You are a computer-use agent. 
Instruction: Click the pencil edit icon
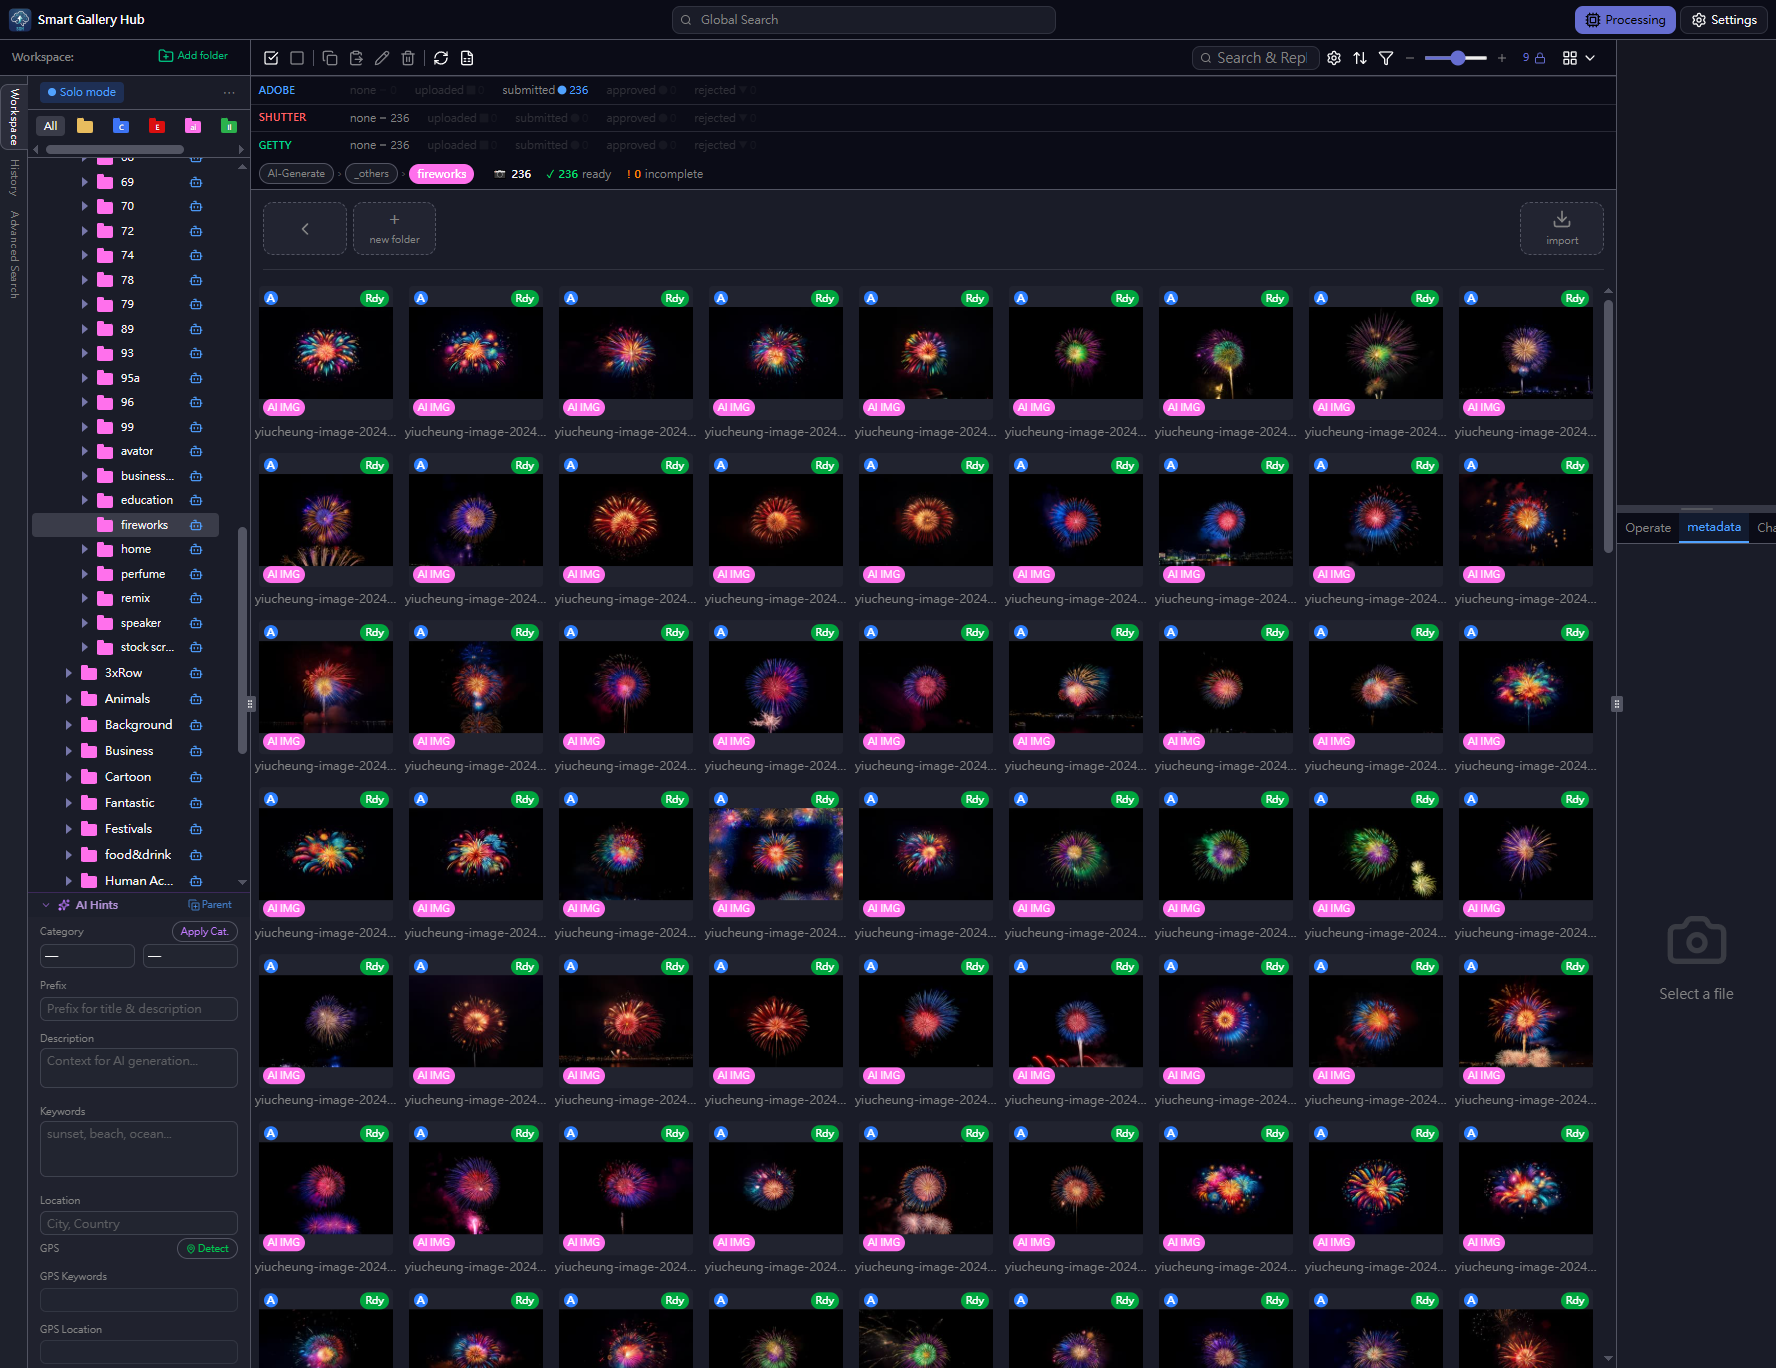[x=382, y=58]
